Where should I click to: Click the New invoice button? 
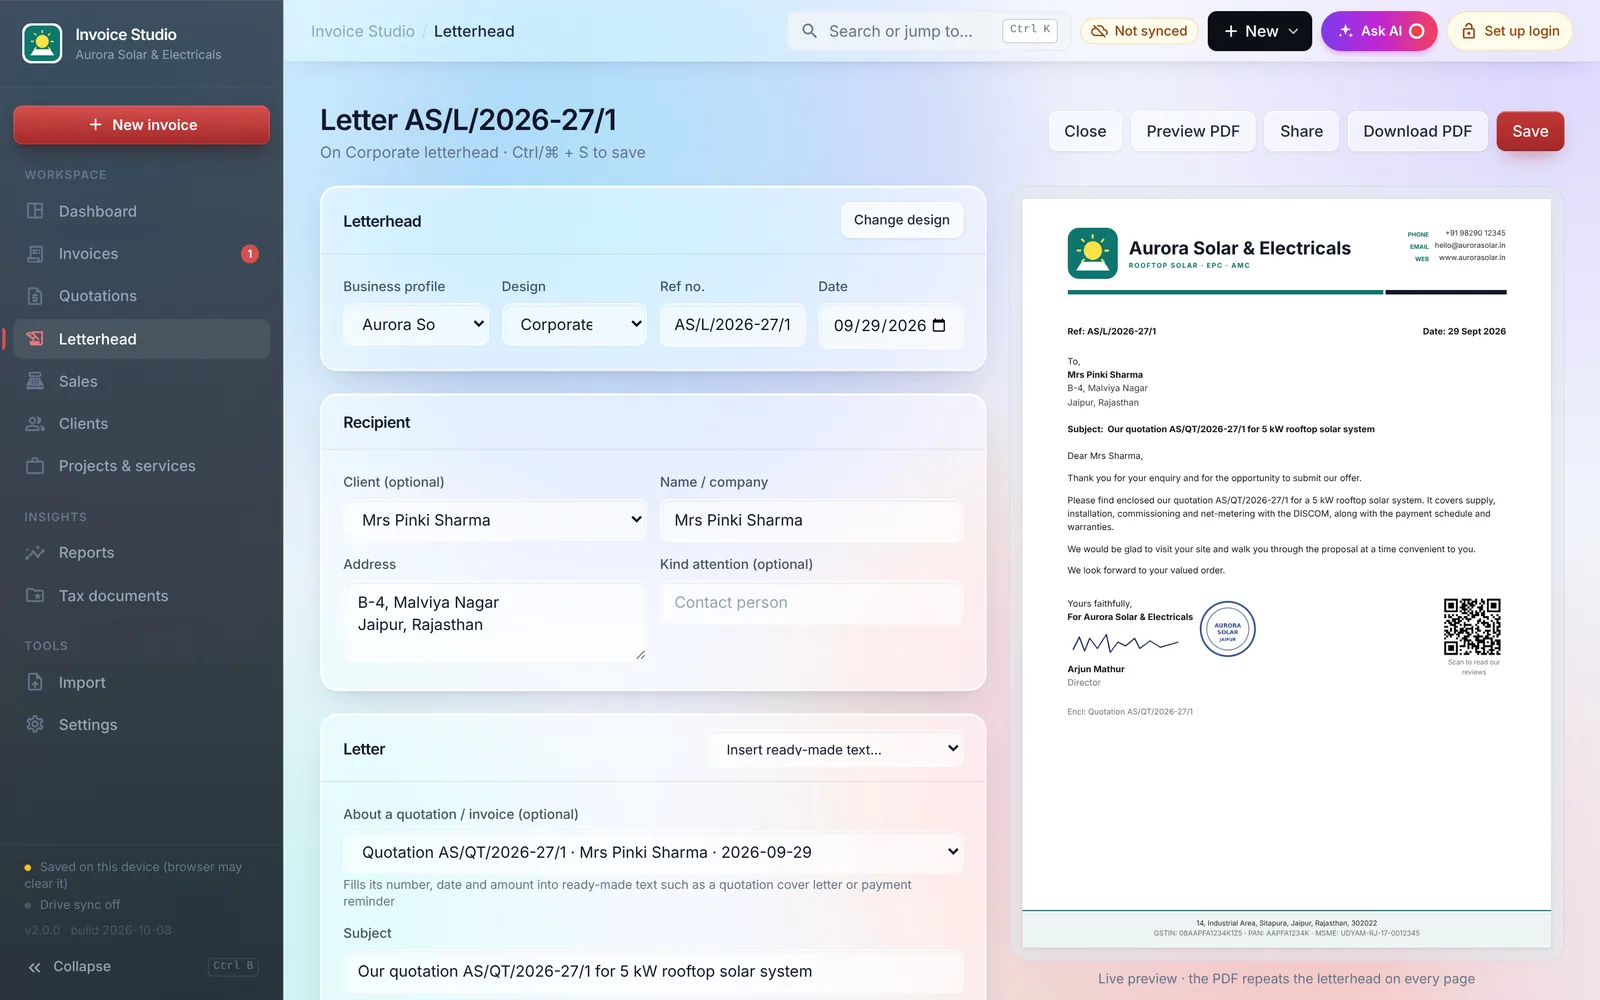pyautogui.click(x=141, y=125)
